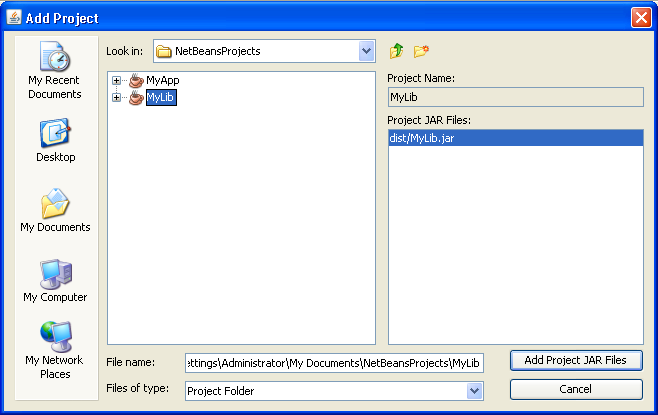Expand the MyLib project node
Viewport: 658px width, 415px height.
pos(116,97)
